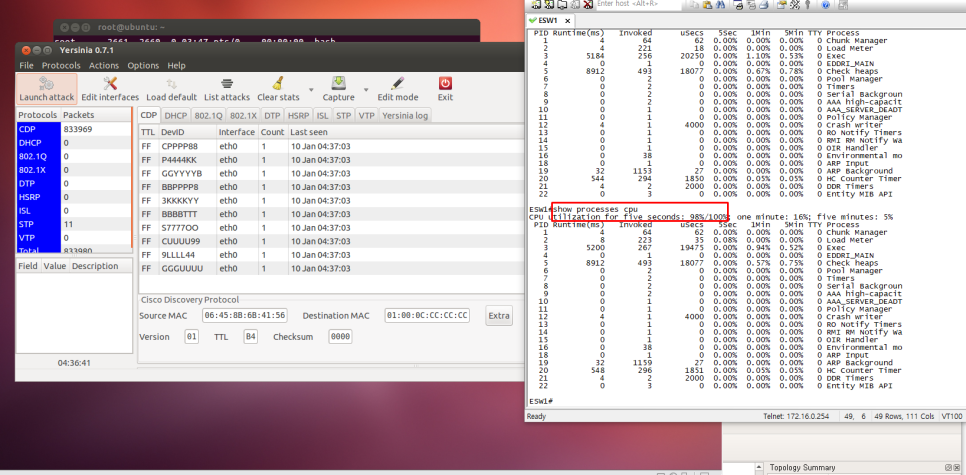
Task: Click the red X disconnect icon
Action: point(588,4)
